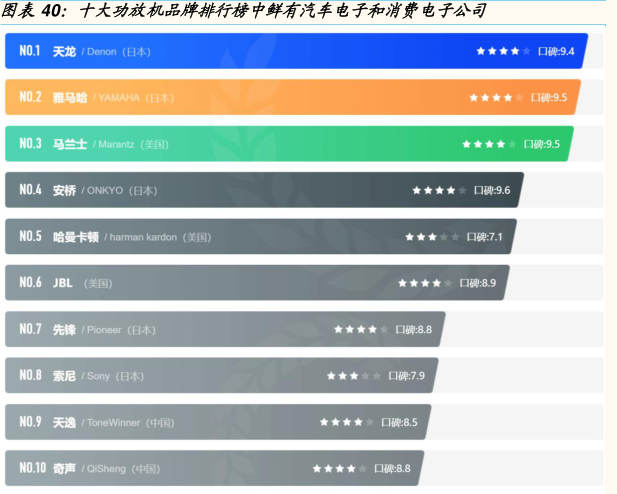The height and width of the screenshot is (494, 617).
Task: Click the NO.8 rank label
Action: (x=30, y=375)
